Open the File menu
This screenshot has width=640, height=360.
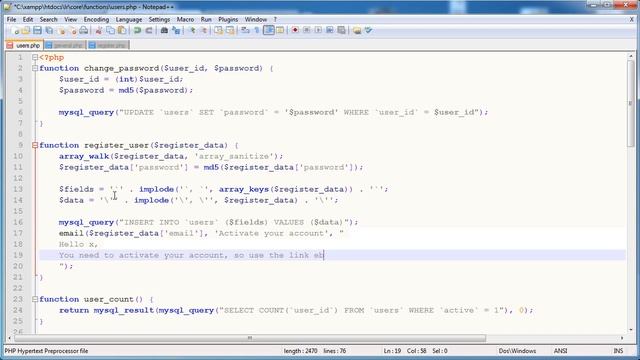tap(11, 19)
